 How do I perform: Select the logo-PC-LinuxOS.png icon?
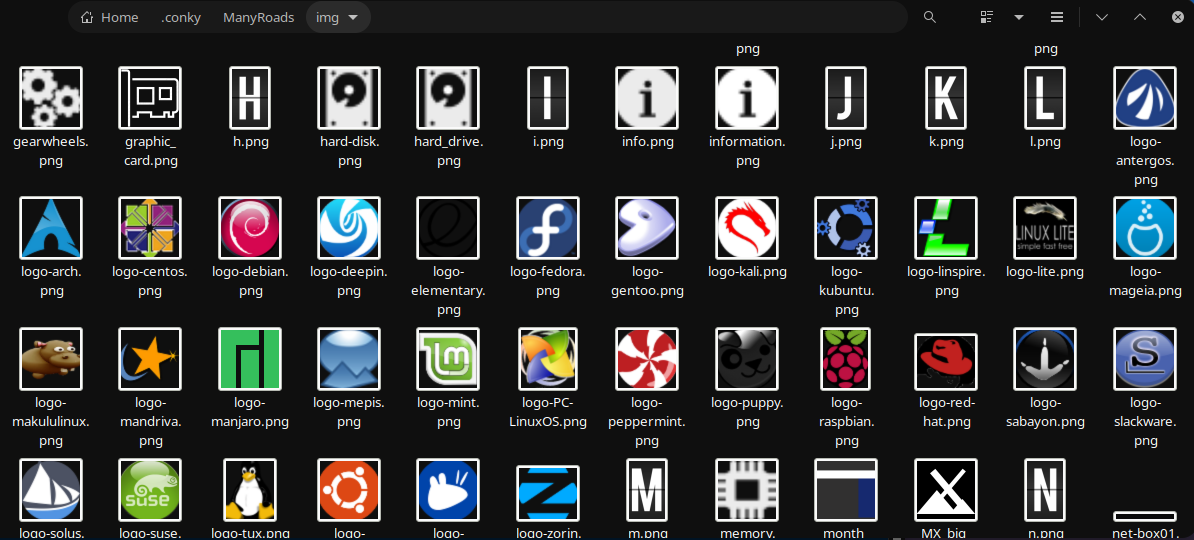pyautogui.click(x=548, y=359)
